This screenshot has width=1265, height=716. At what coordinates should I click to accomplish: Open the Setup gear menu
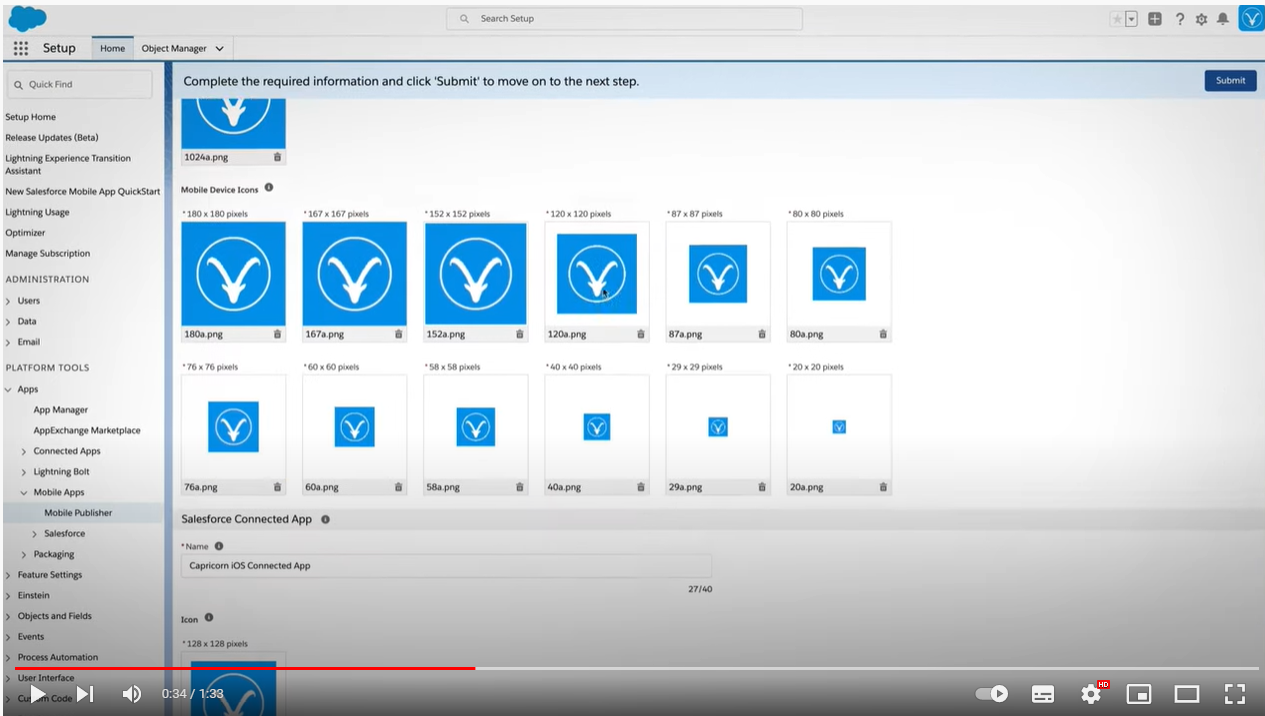coord(1201,19)
